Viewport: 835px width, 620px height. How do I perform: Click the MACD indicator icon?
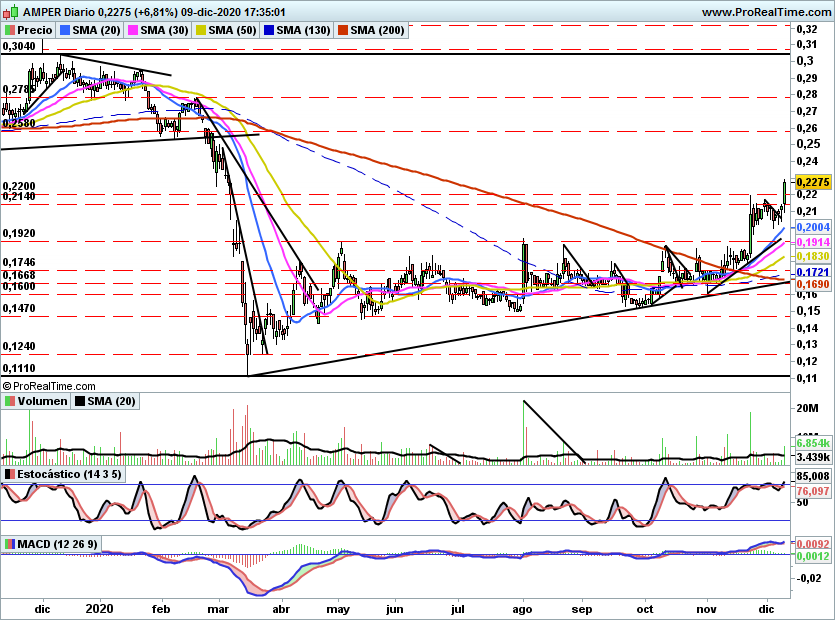coord(9,544)
